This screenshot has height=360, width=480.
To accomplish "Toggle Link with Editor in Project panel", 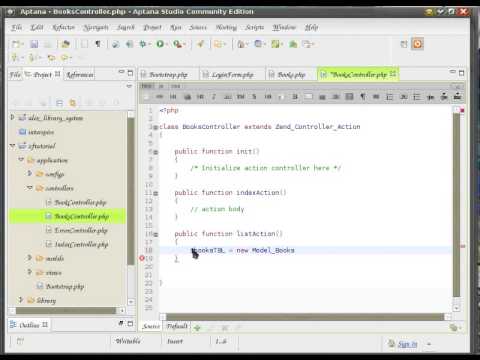I will tap(72, 103).
